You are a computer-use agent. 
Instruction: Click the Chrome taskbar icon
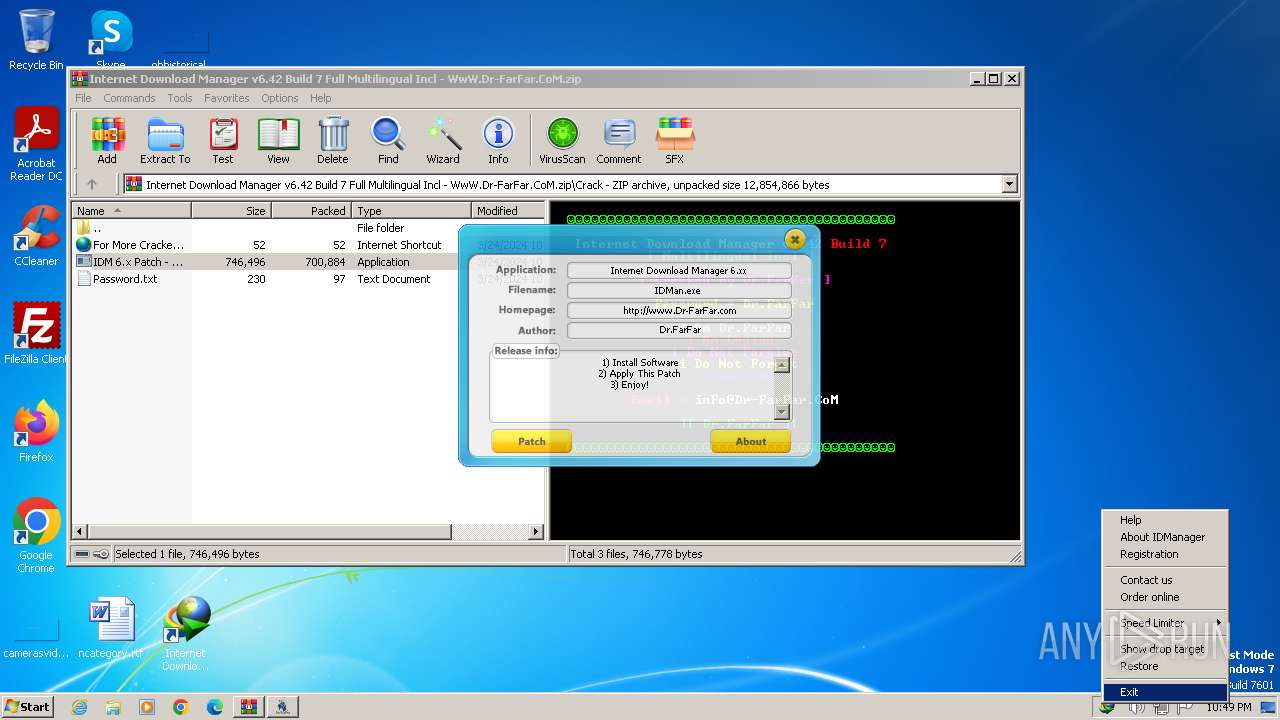[x=181, y=707]
